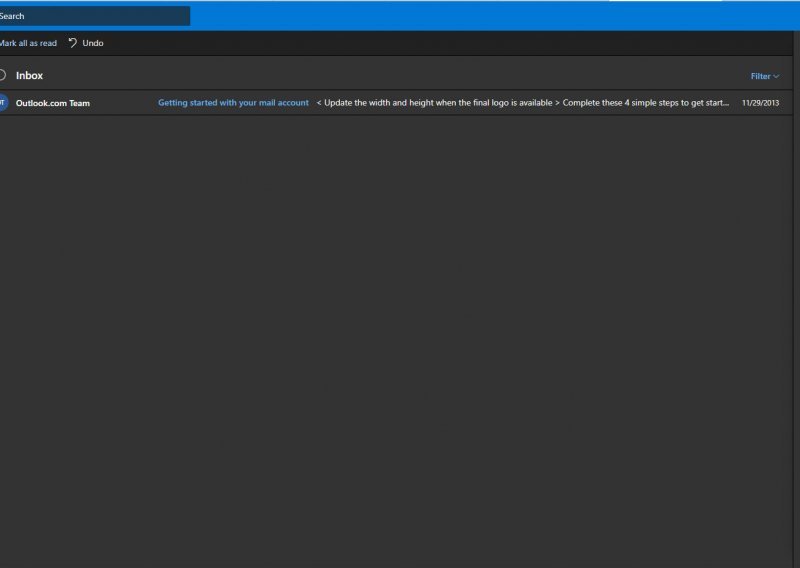
Task: Click the Undo arrow icon
Action: point(73,43)
